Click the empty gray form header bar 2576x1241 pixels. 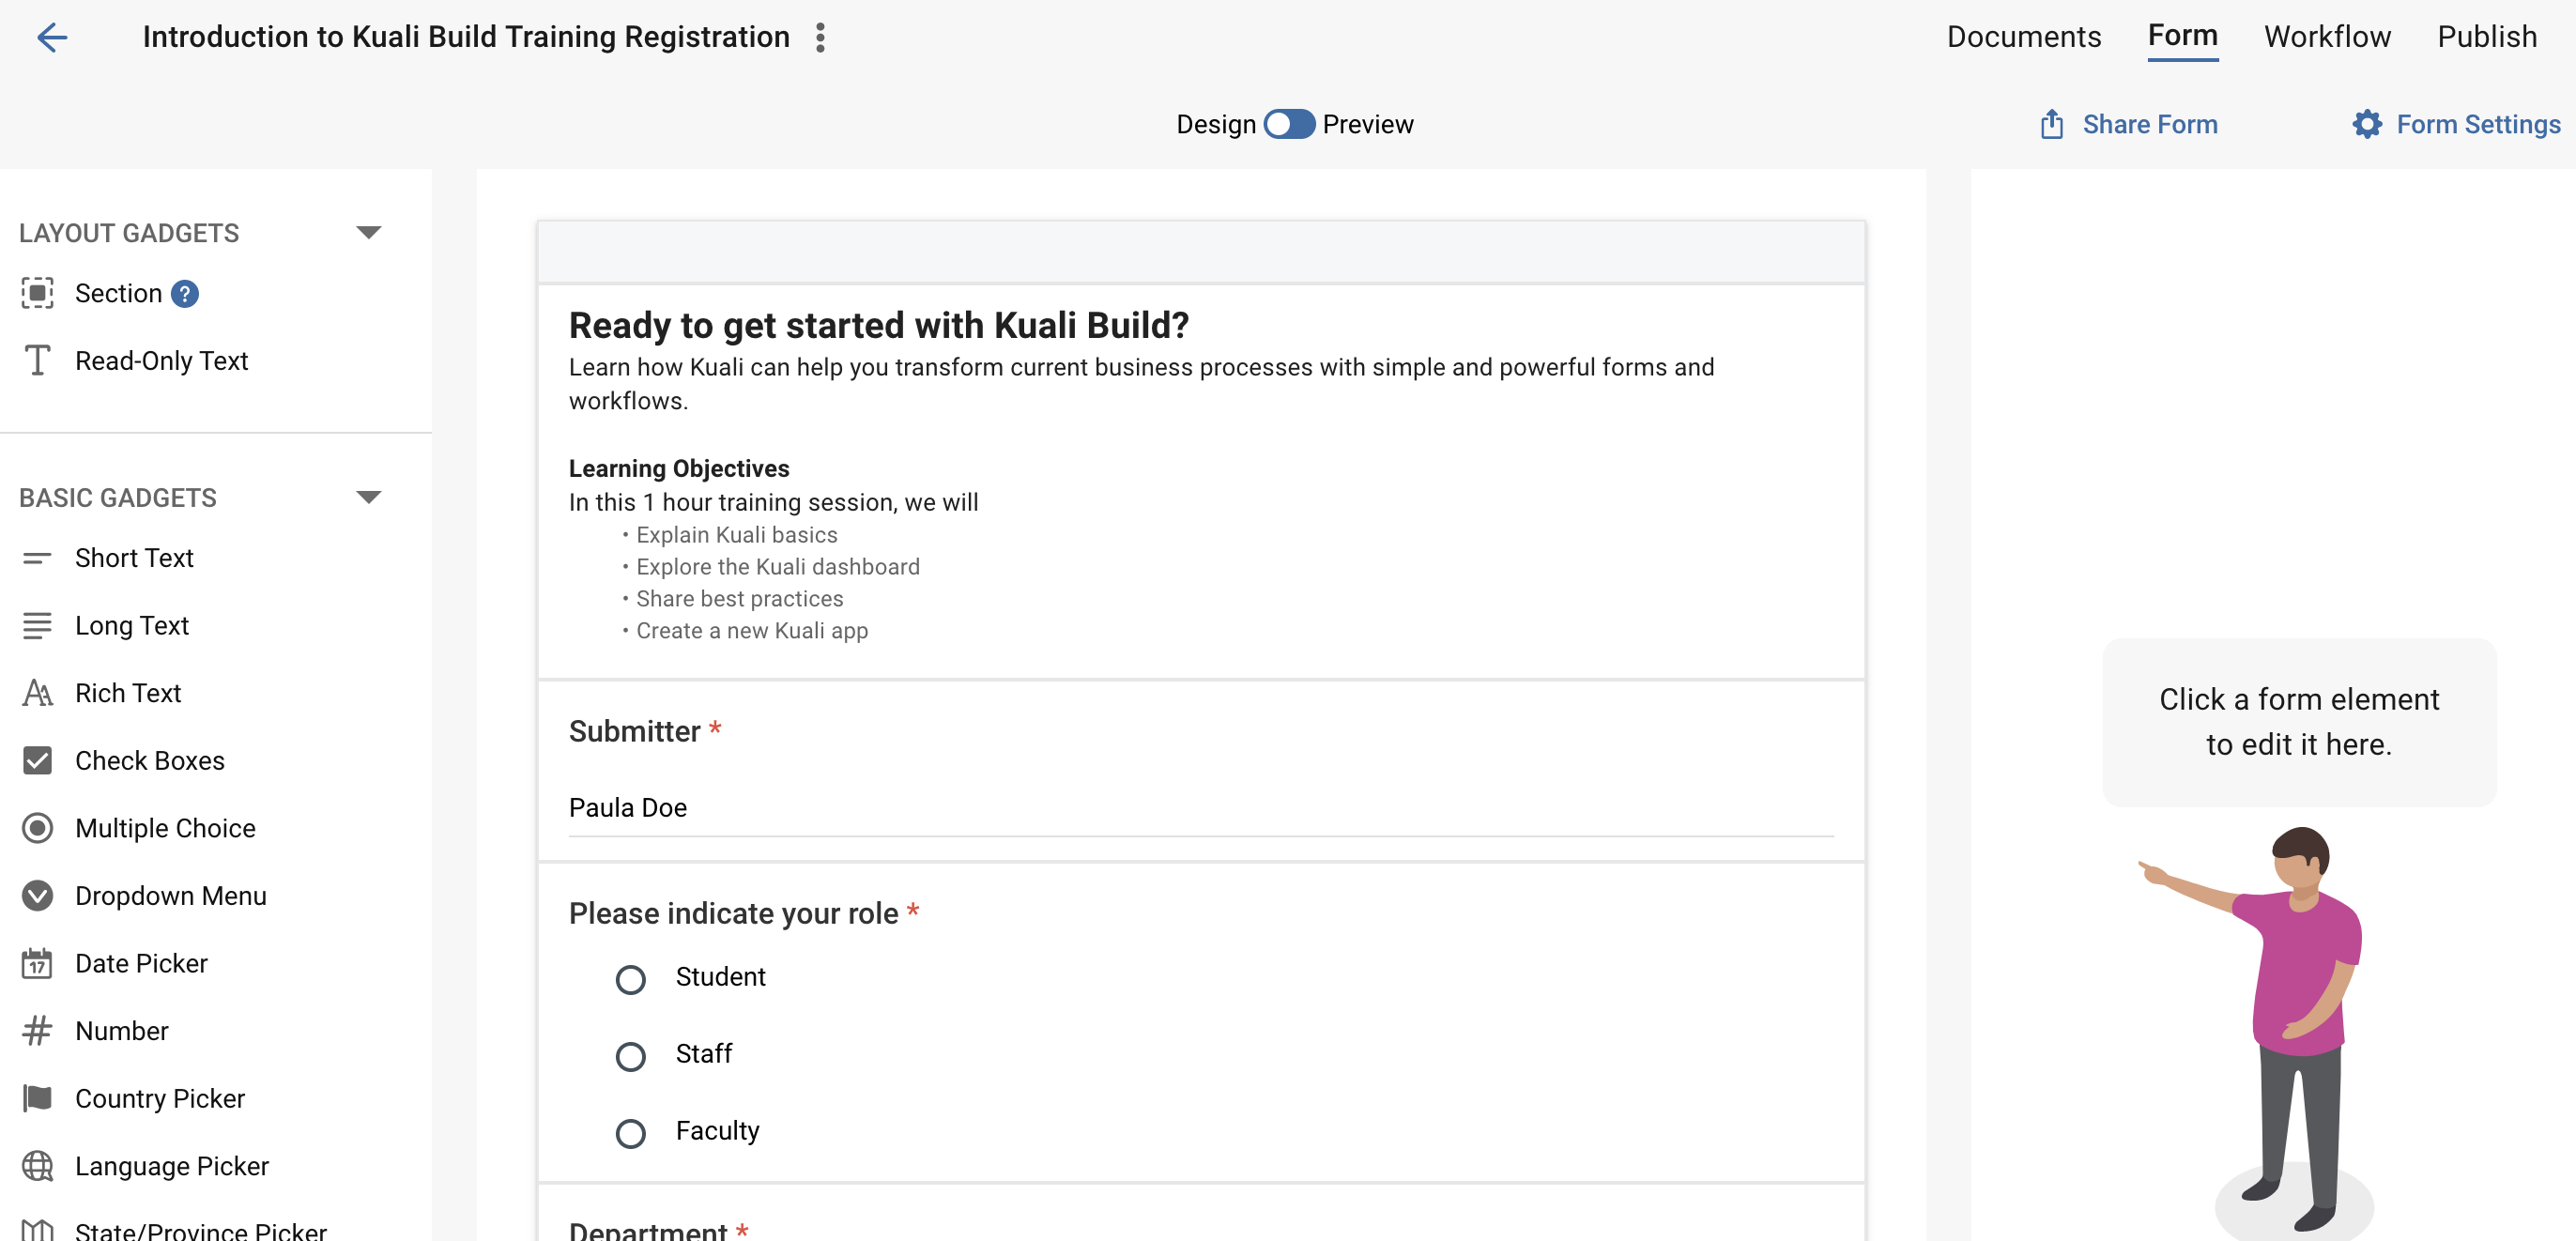click(x=1200, y=252)
